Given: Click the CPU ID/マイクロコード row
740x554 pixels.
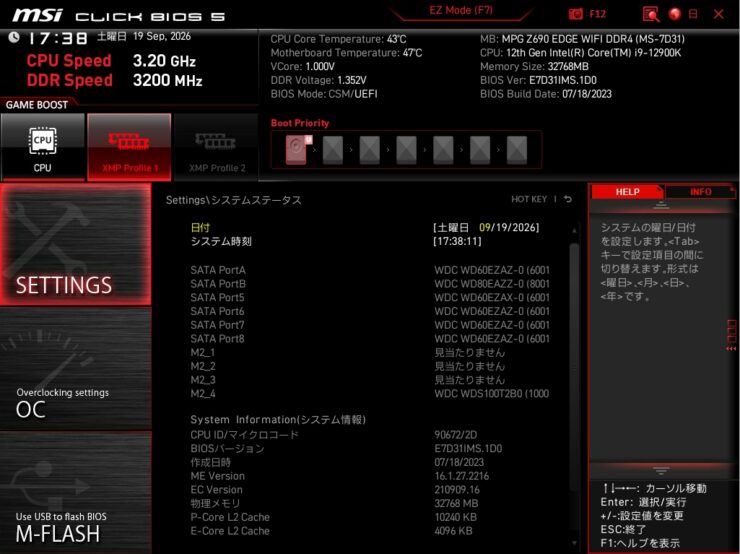Looking at the screenshot, I should tap(370, 435).
